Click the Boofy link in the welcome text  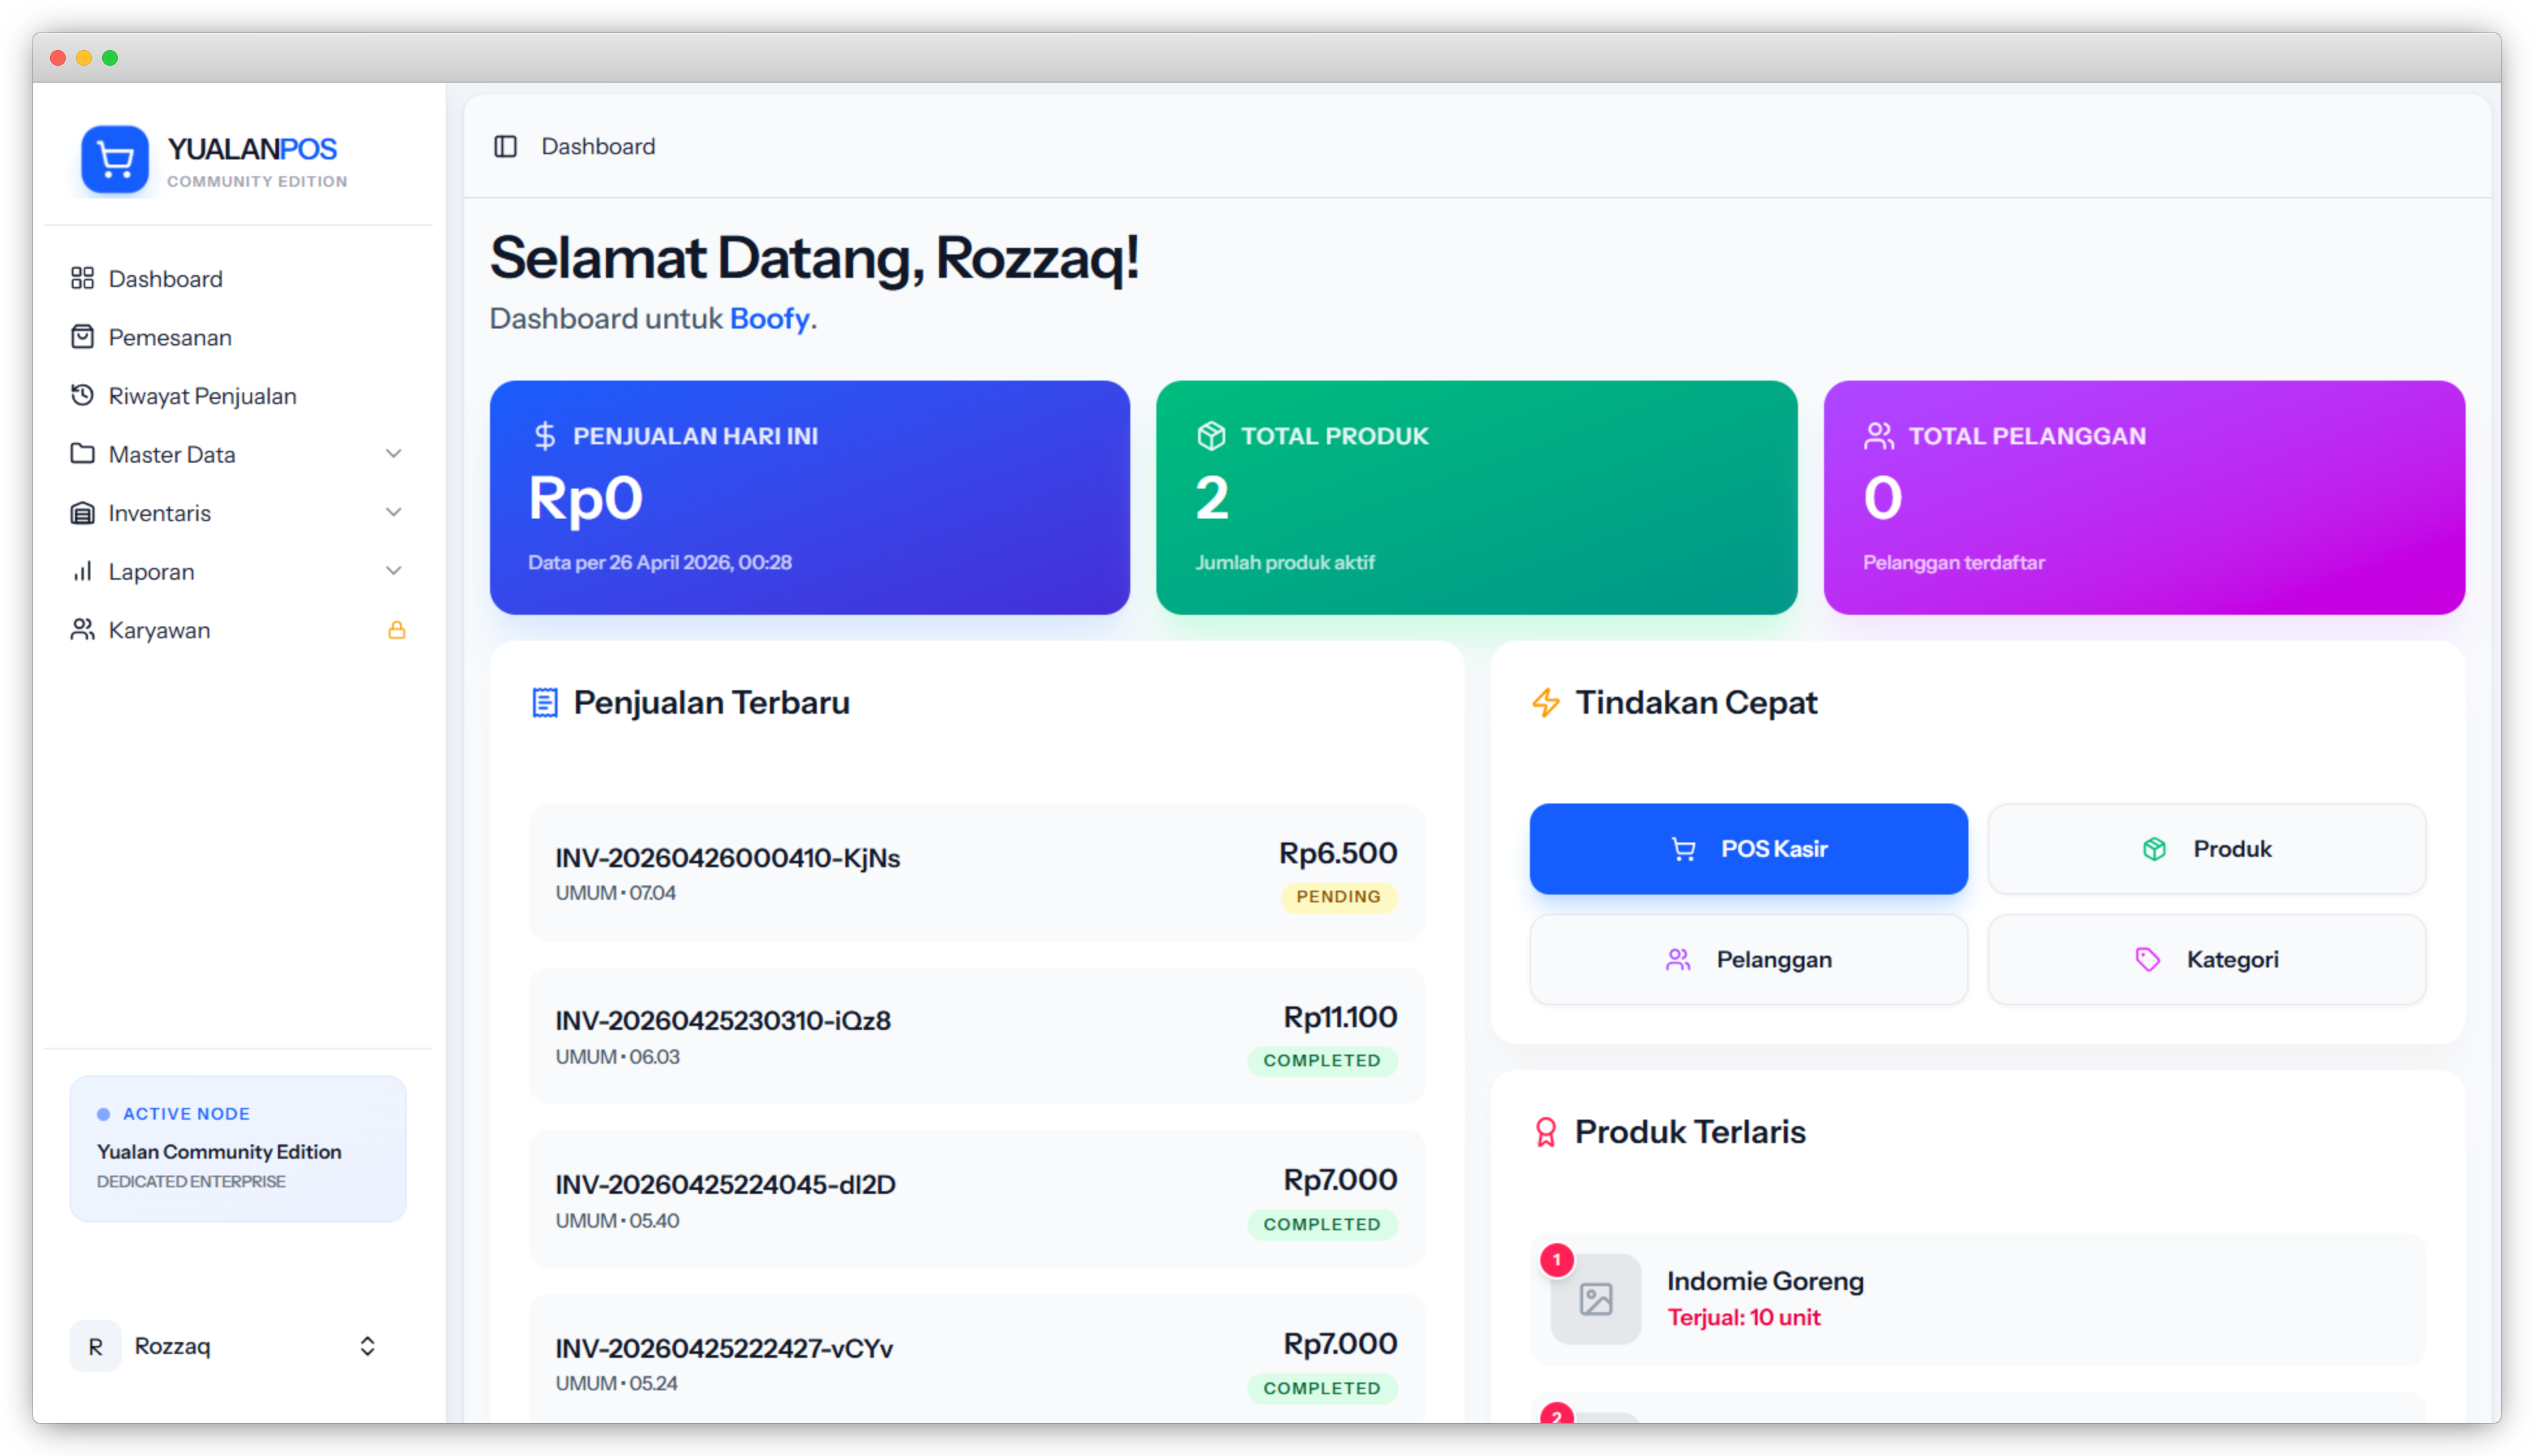(769, 318)
